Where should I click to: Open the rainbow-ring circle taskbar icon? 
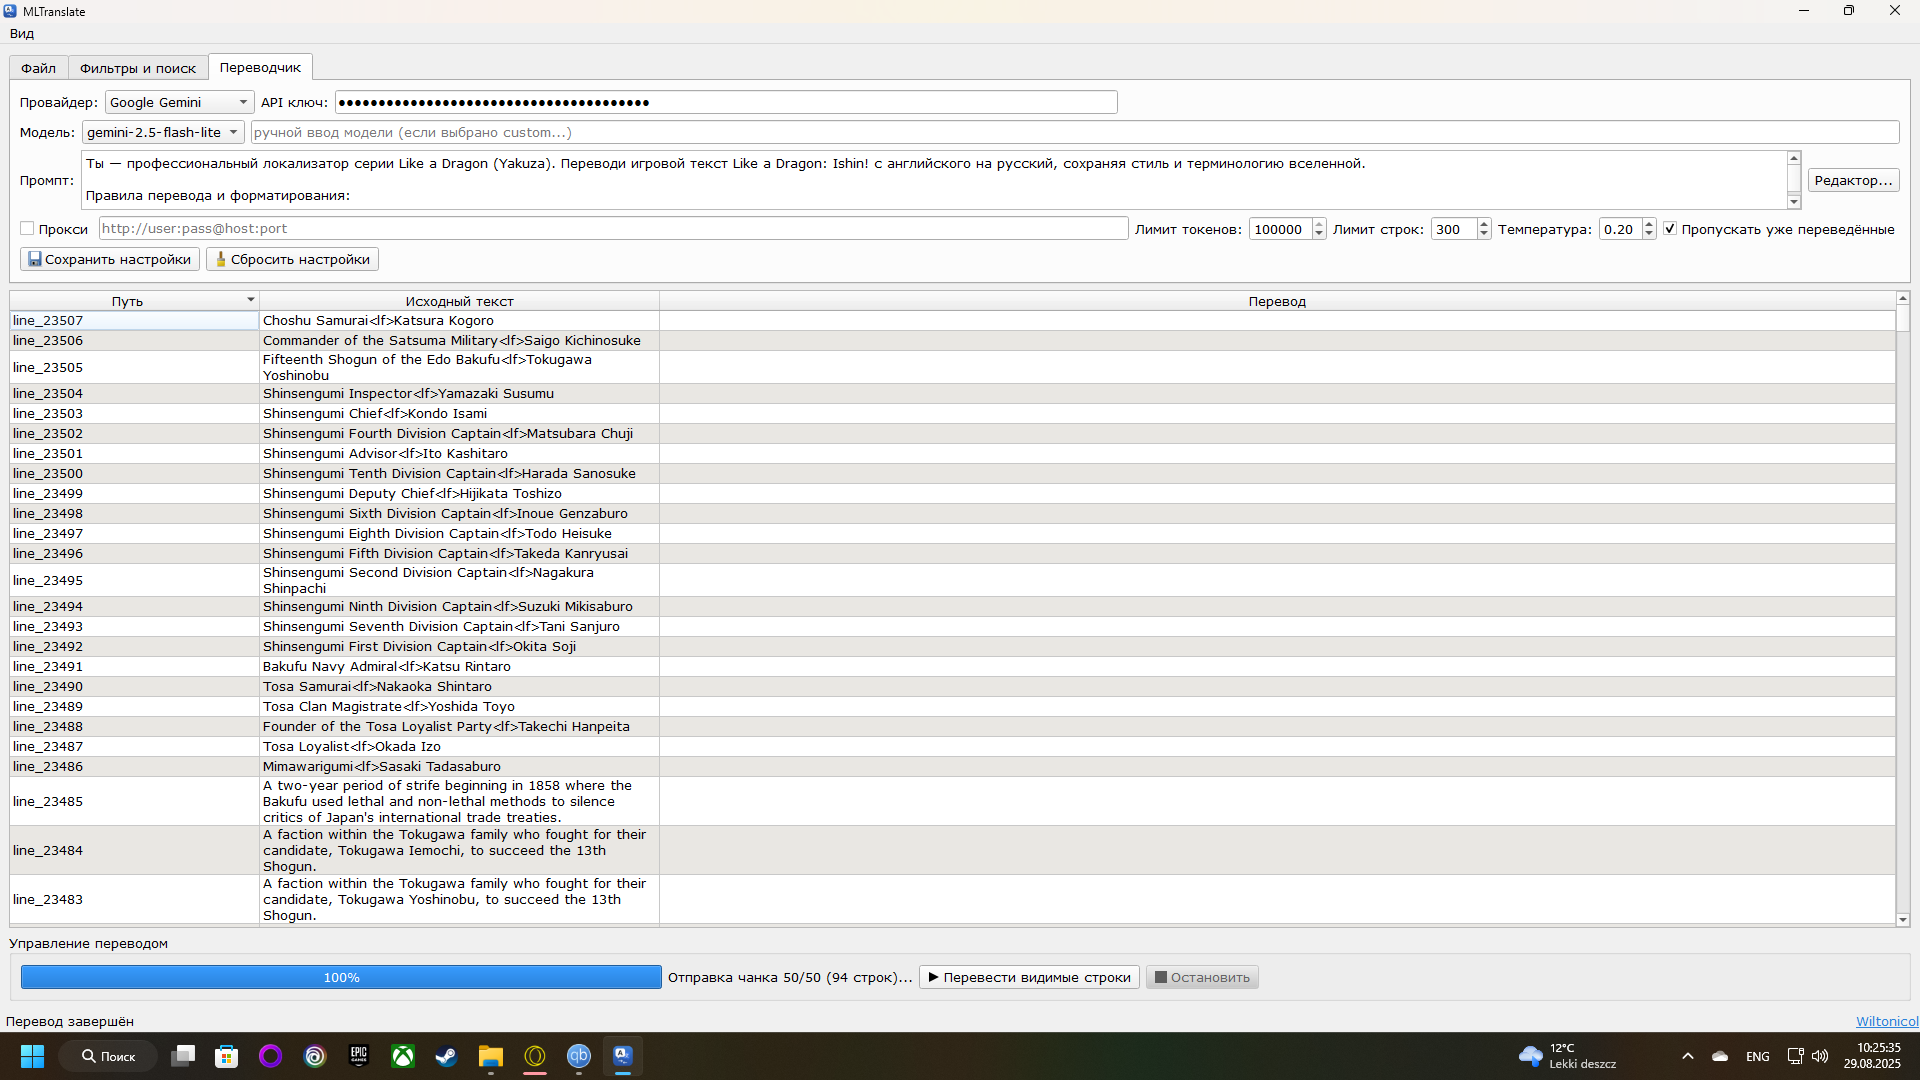pyautogui.click(x=315, y=1056)
